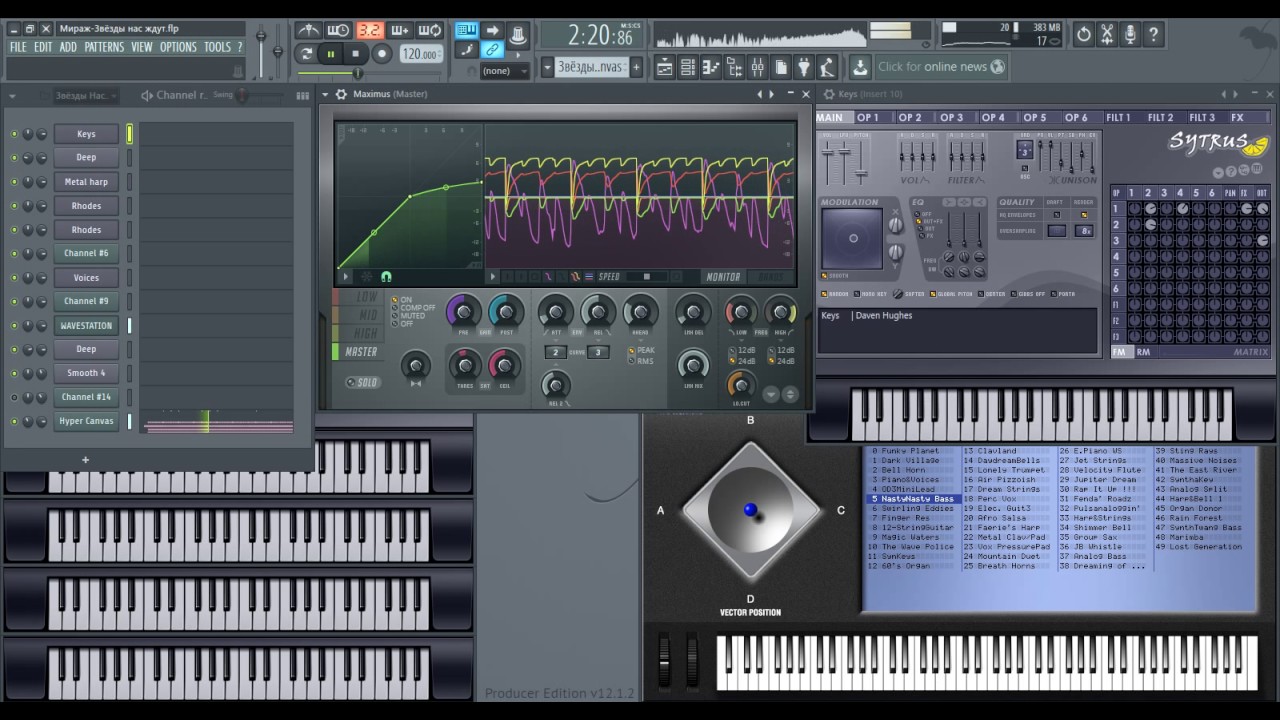Toggle the 3.2 countdown before recording

coord(370,31)
